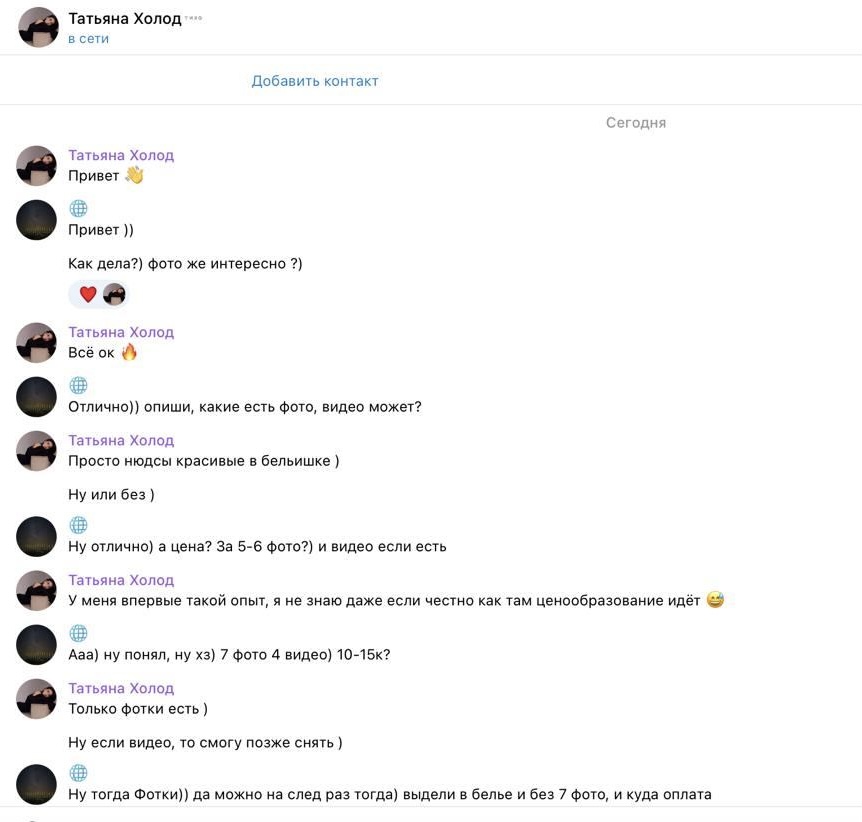This screenshot has height=822, width=862.
Task: Open sender avatar beside Просто нюдсы message
Action: (x=36, y=451)
